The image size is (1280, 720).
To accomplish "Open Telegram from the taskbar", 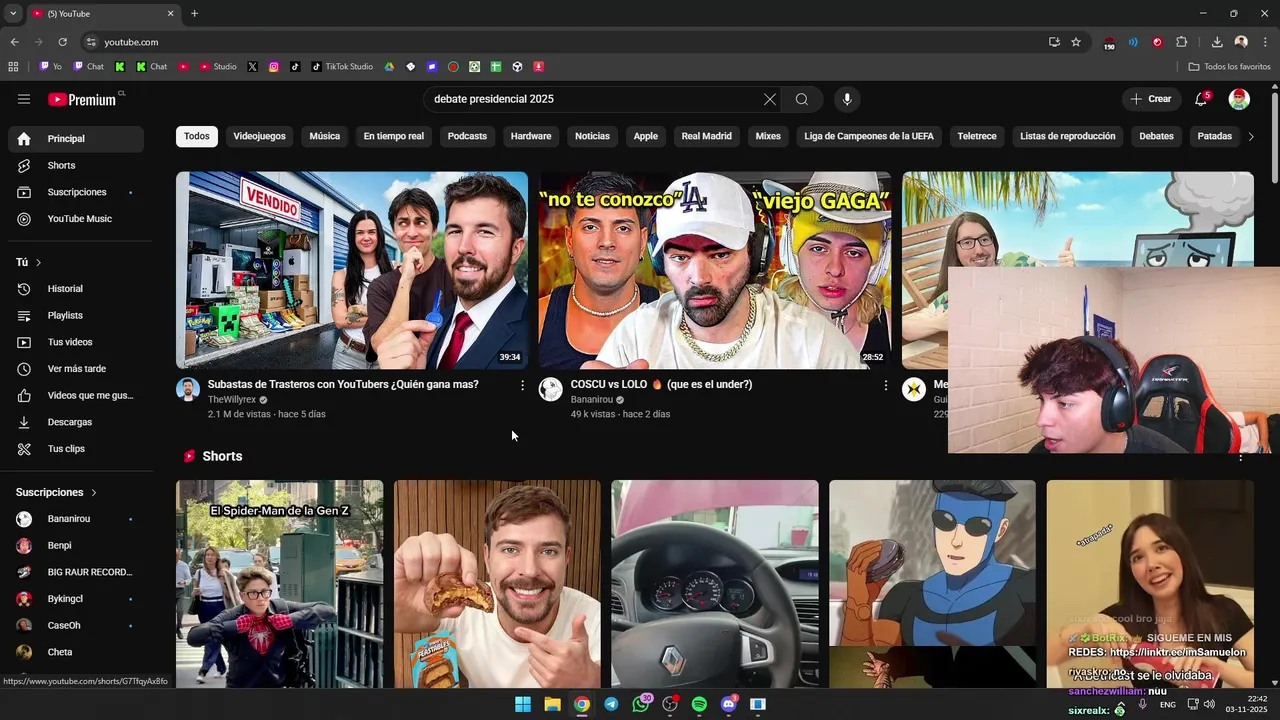I will [611, 704].
